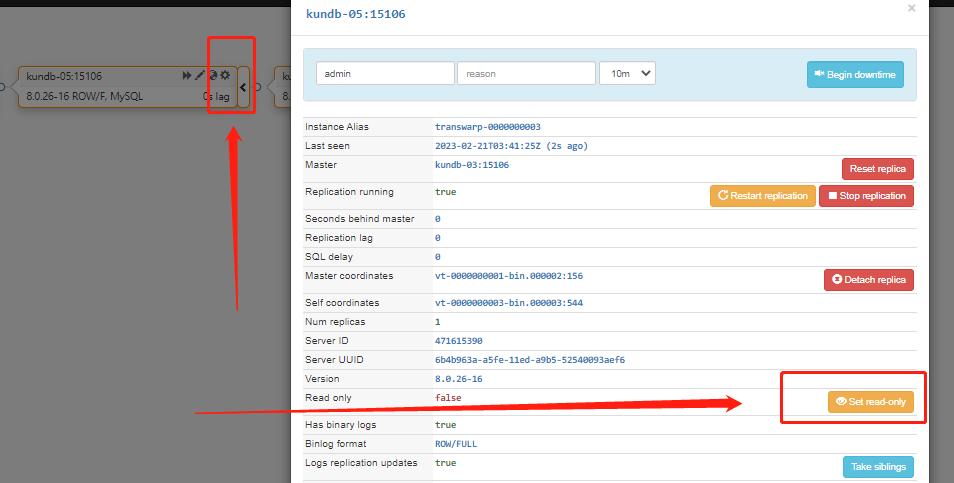Click the pencil edit icon on kundb-05 node
Viewport: 954px width, 483px height.
[x=200, y=76]
